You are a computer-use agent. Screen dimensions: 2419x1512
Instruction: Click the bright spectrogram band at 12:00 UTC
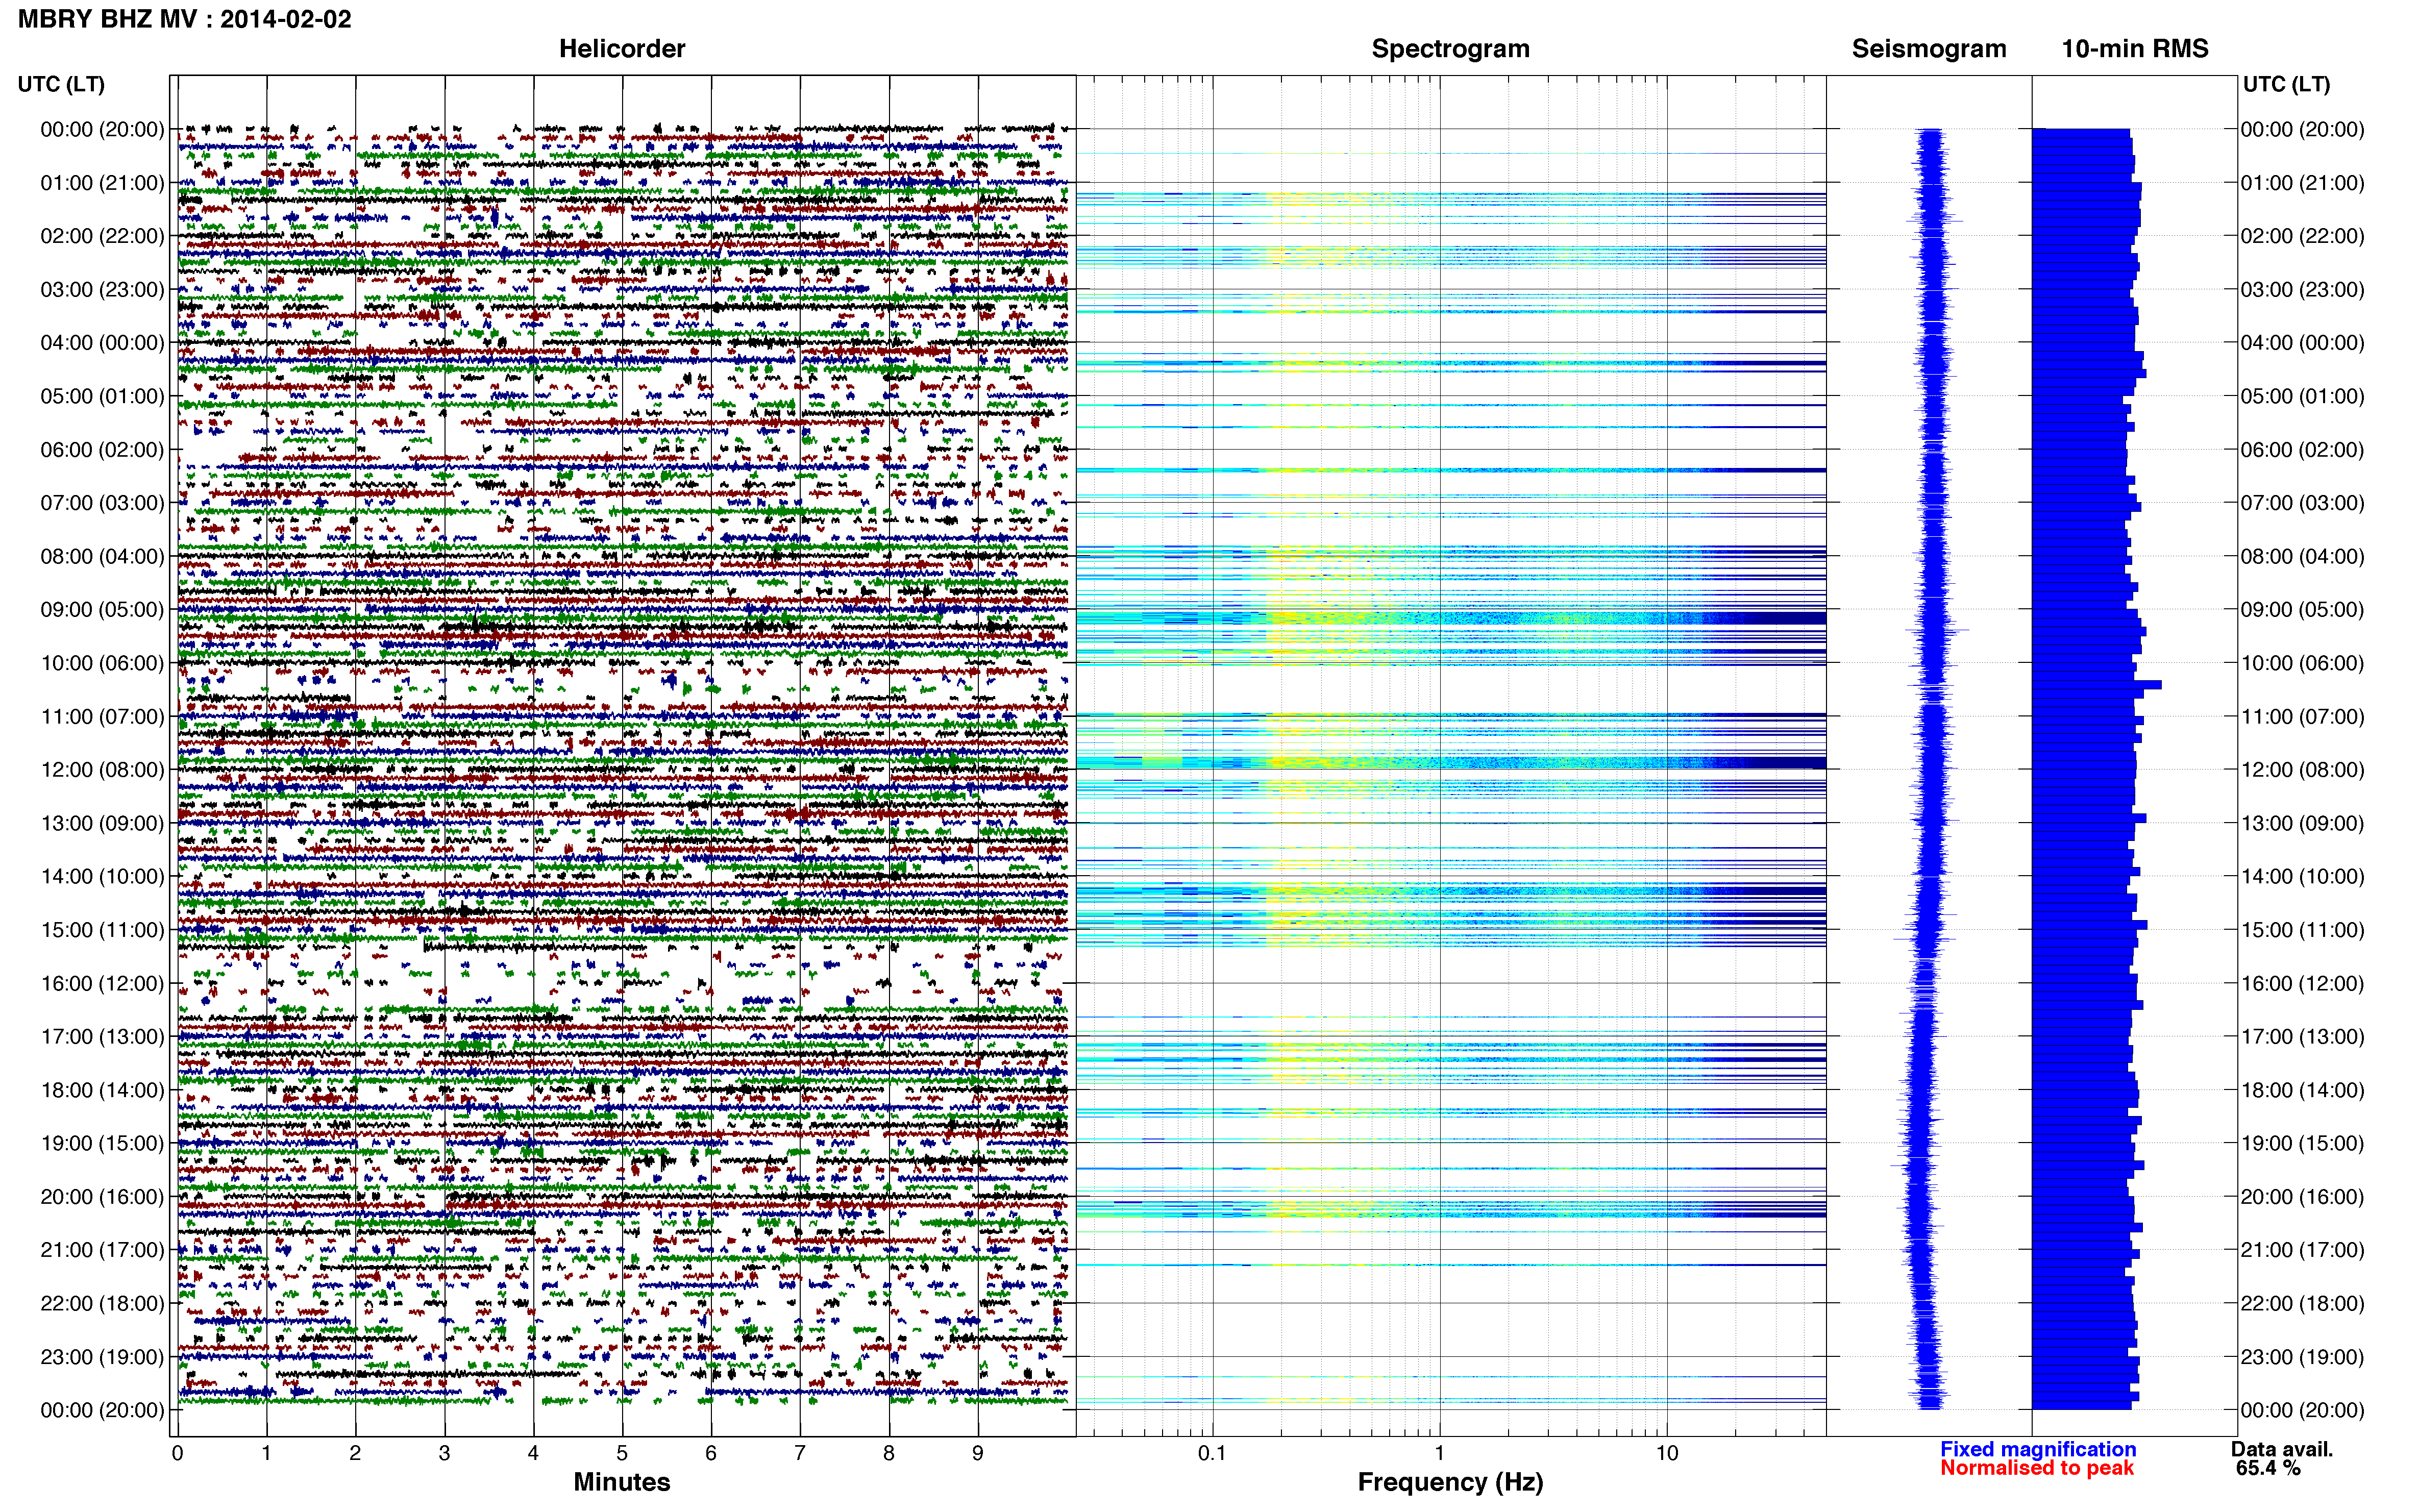tap(1451, 763)
